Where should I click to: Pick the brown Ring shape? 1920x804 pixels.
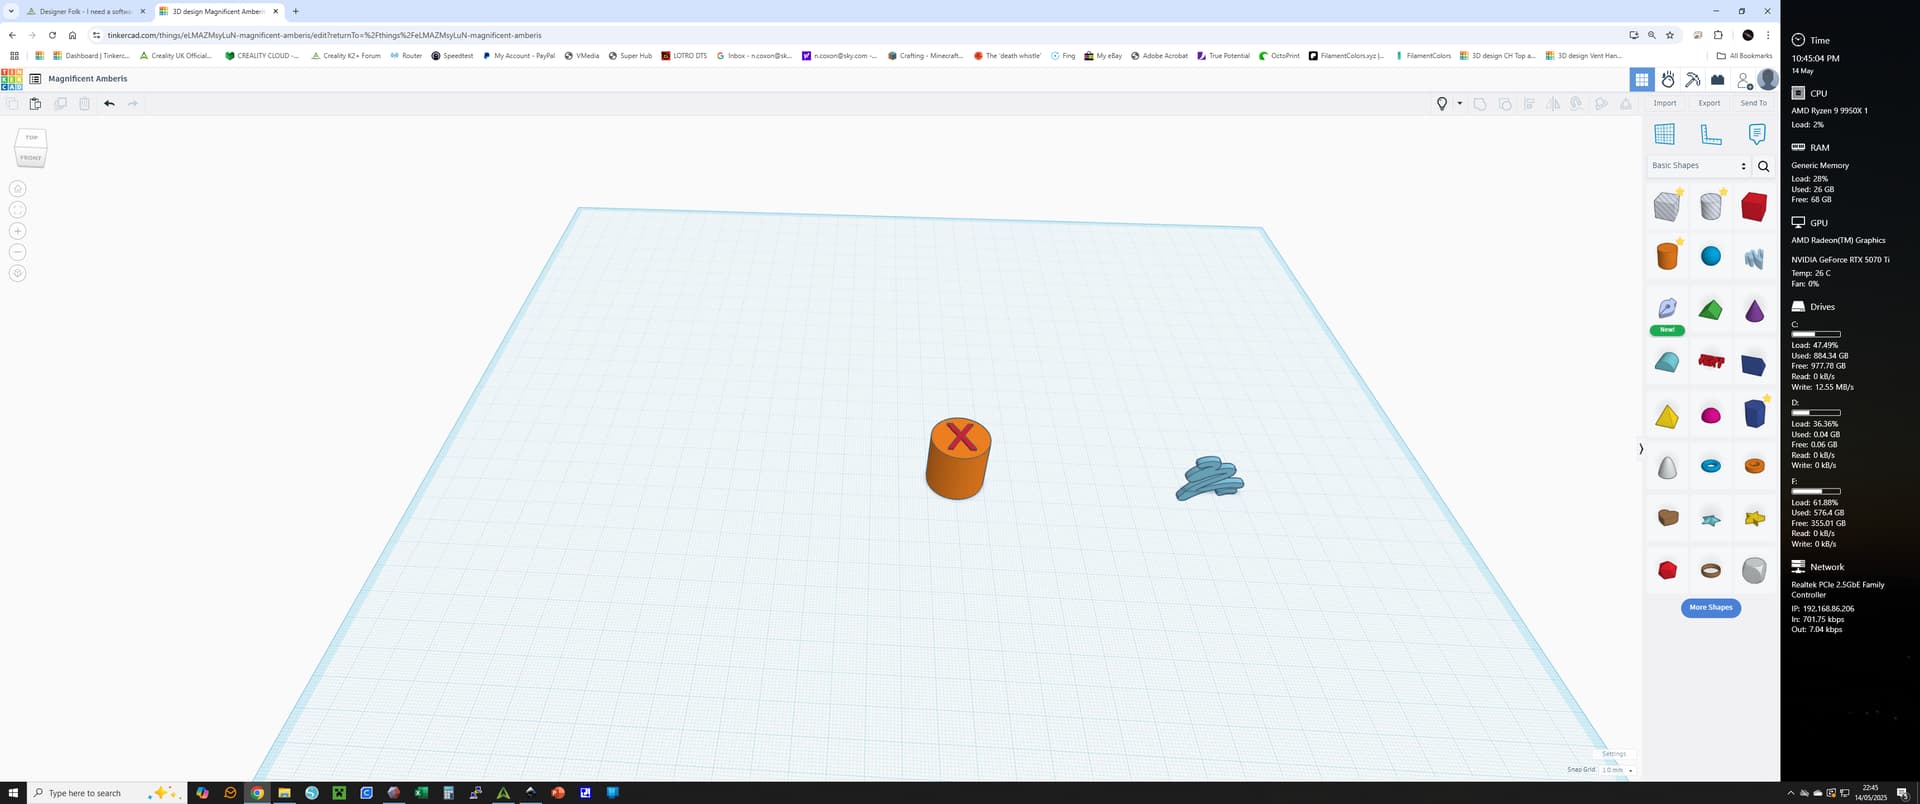(x=1711, y=571)
